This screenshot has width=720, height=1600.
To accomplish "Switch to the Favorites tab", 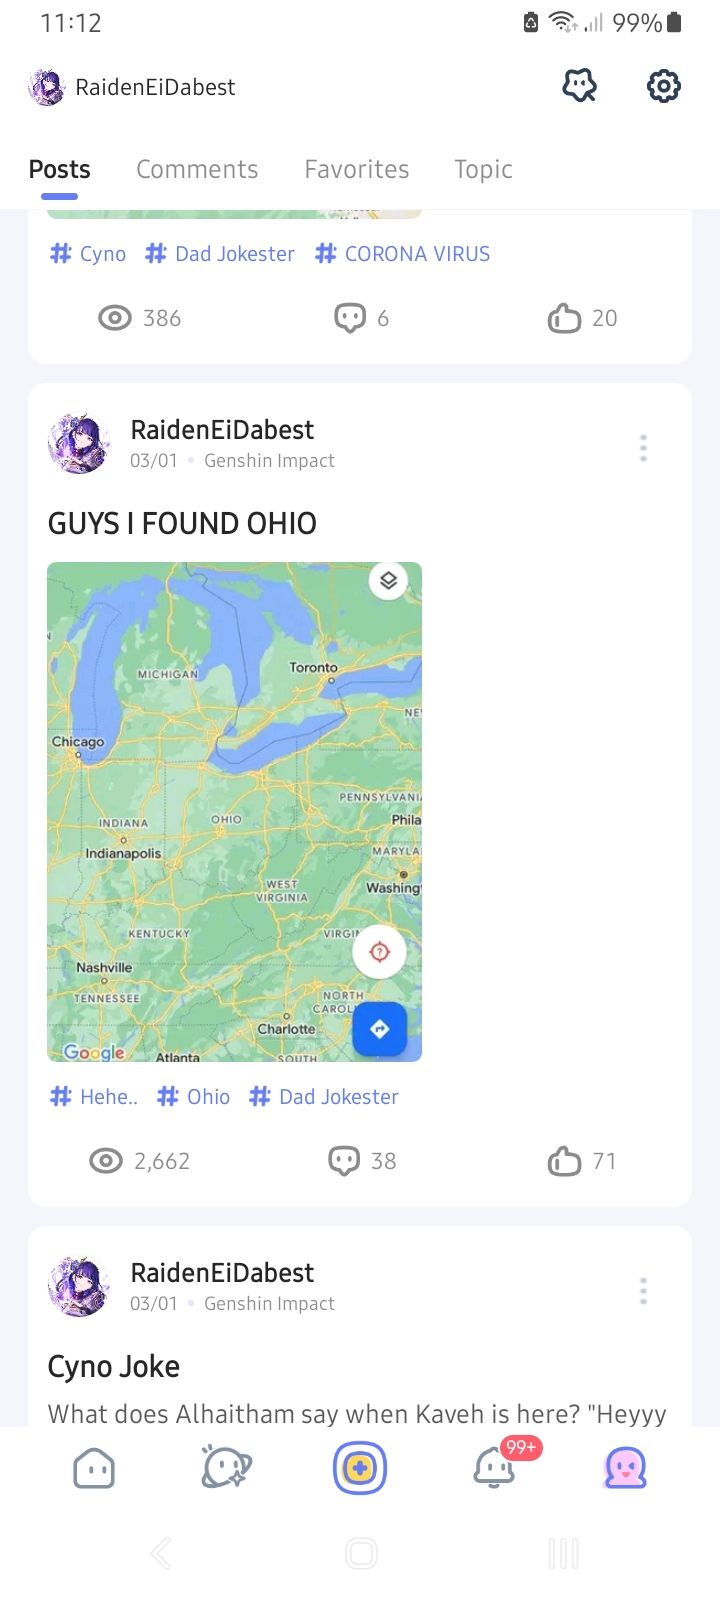I will coord(356,169).
